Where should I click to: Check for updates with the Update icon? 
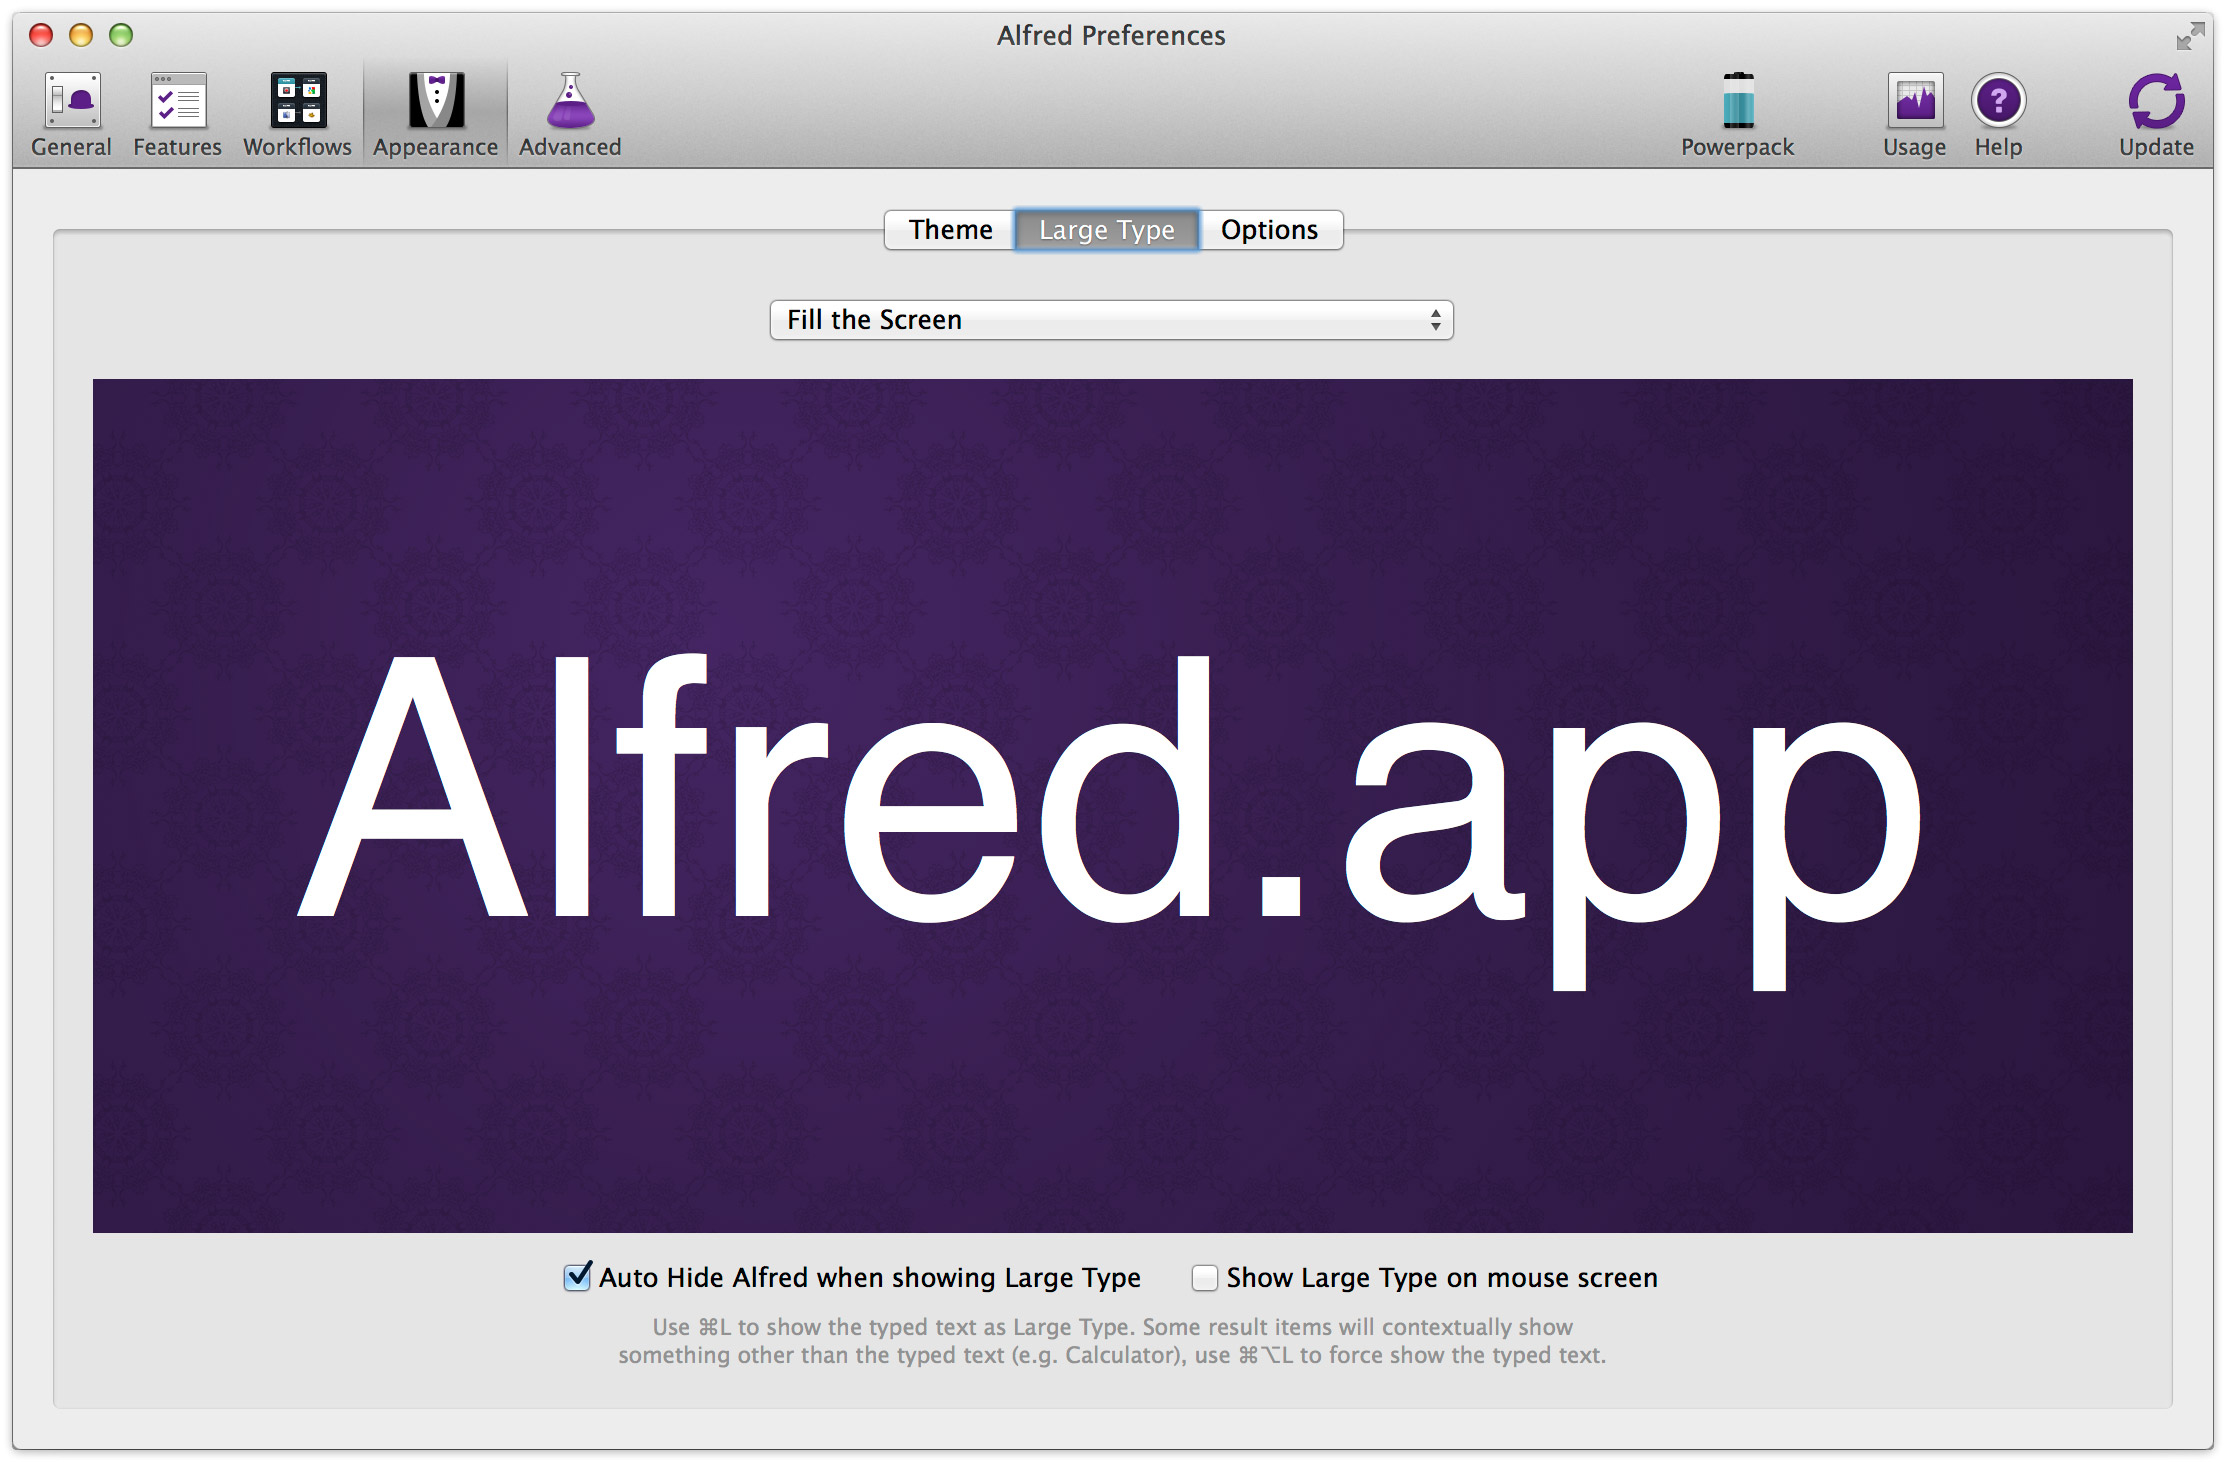click(x=2156, y=114)
